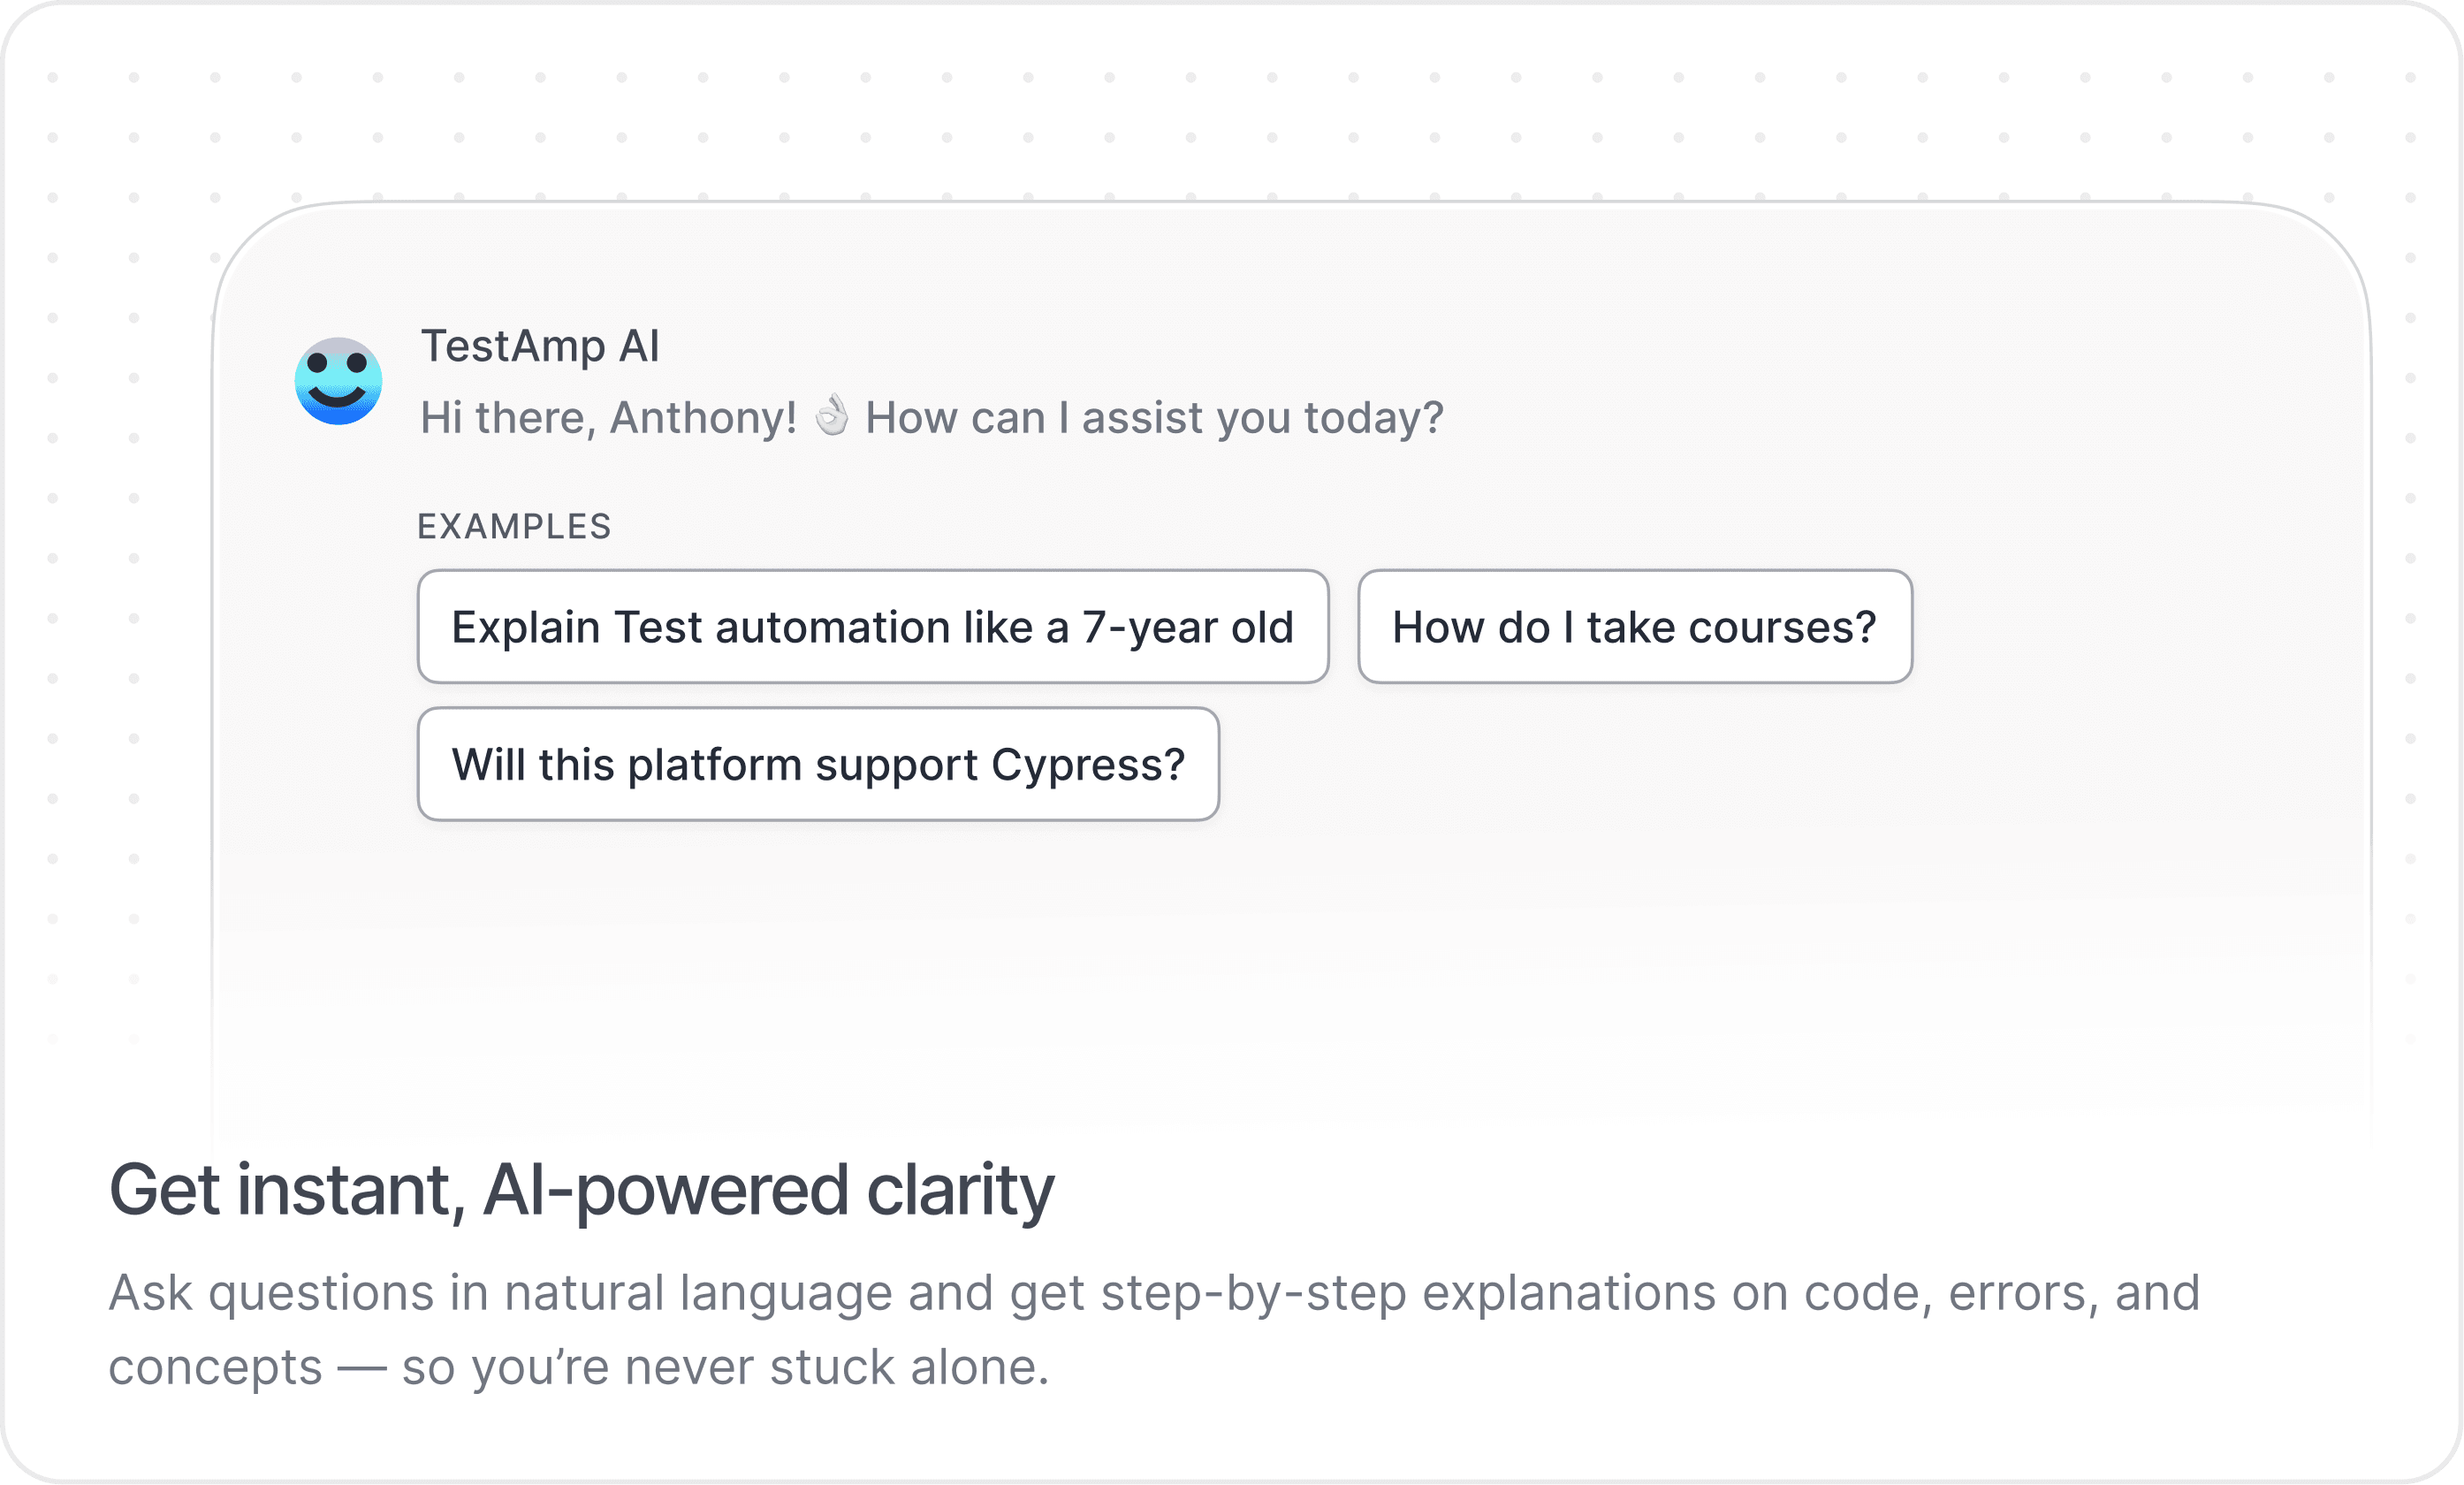Click "step-by-step" in the description text
The image size is (2464, 1485).
[x=1254, y=1292]
